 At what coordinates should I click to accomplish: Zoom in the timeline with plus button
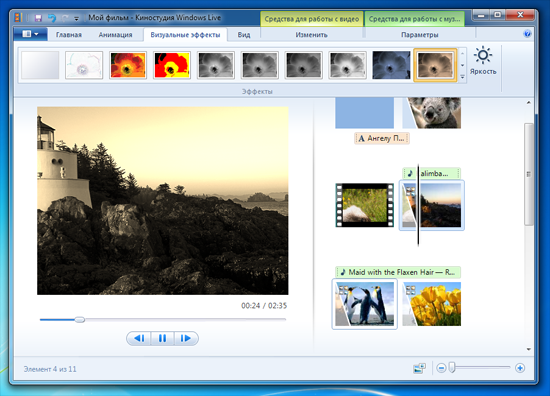[520, 368]
